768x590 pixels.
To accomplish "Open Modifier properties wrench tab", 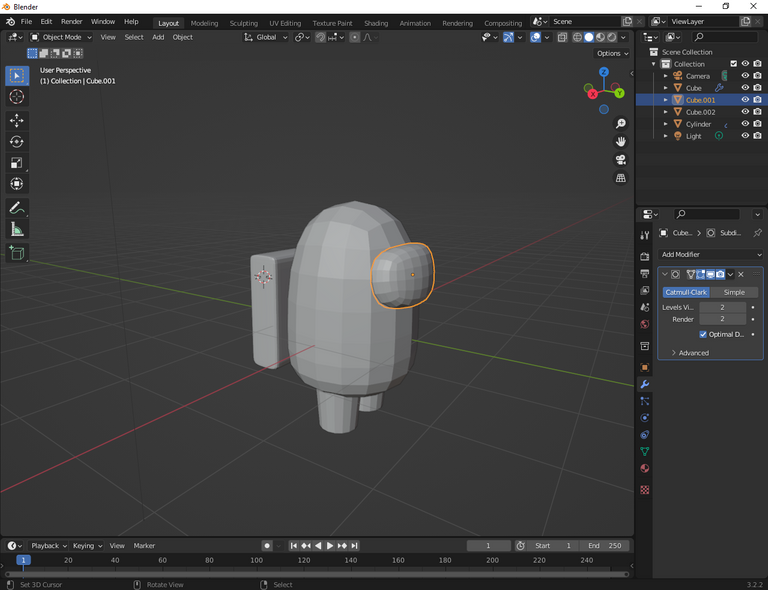I will coord(645,384).
